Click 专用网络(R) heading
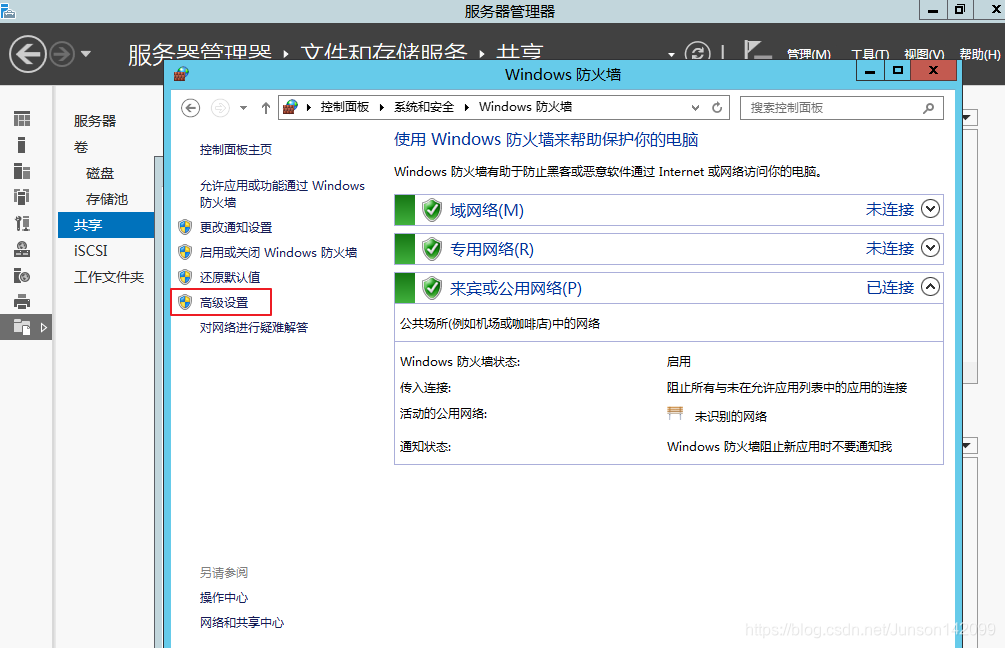 click(x=492, y=249)
